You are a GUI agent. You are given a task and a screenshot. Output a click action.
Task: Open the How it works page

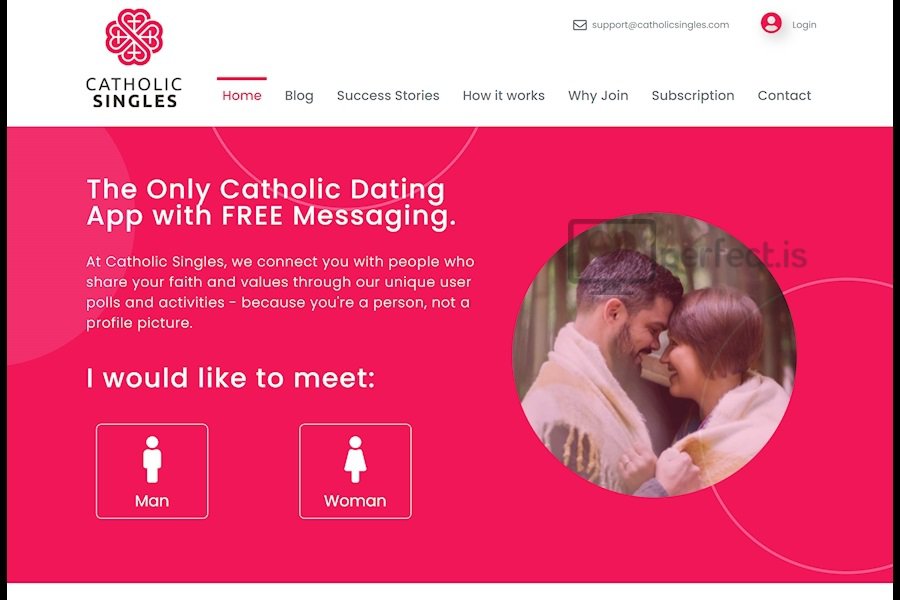pyautogui.click(x=503, y=95)
